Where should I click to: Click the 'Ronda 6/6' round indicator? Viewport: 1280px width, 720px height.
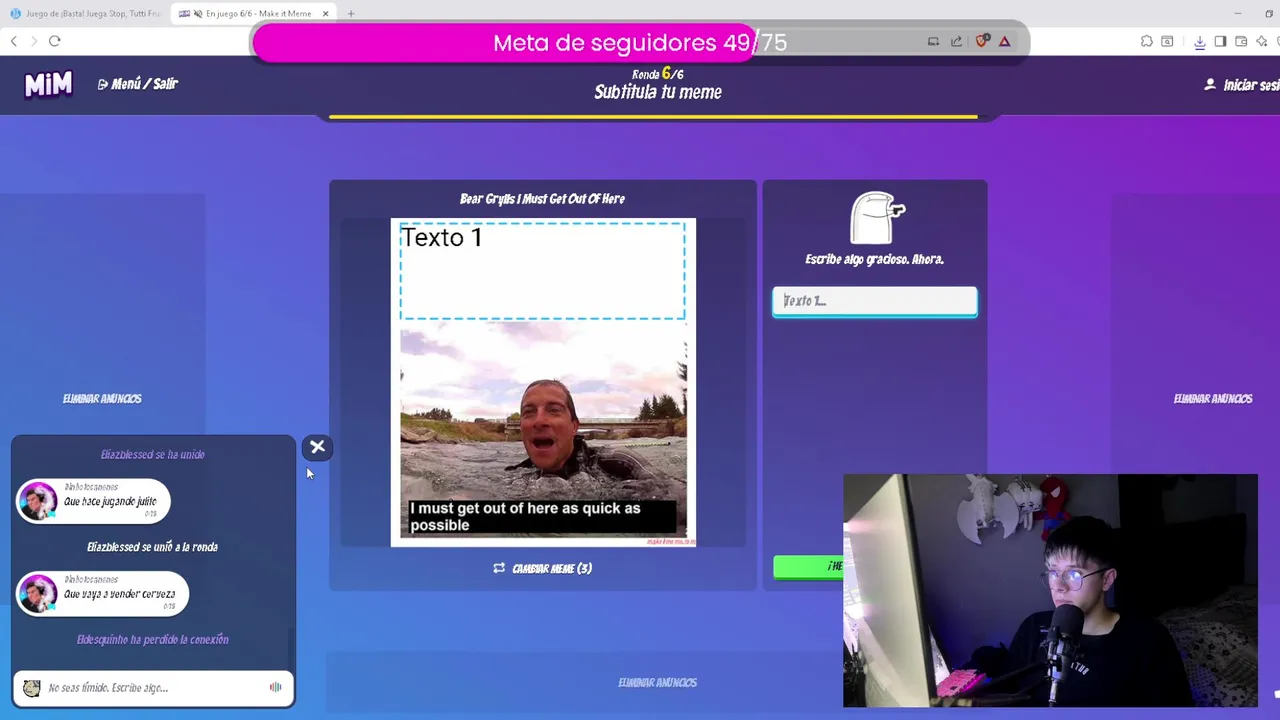[658, 74]
